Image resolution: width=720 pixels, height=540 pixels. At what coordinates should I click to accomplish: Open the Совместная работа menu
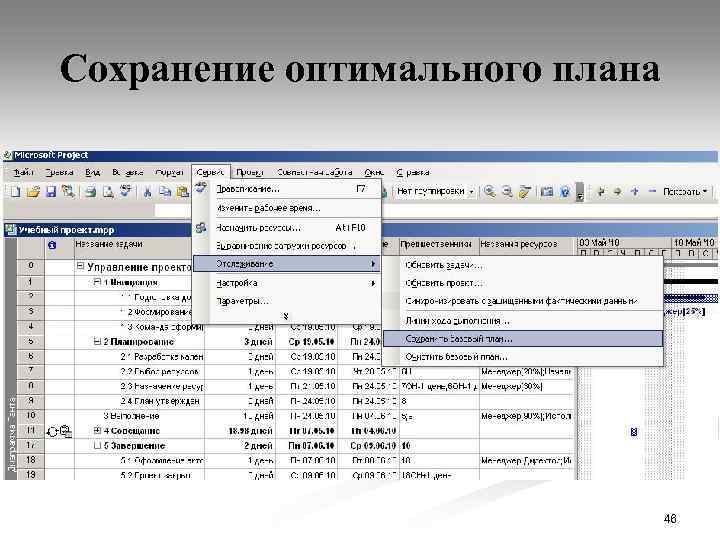tap(315, 173)
